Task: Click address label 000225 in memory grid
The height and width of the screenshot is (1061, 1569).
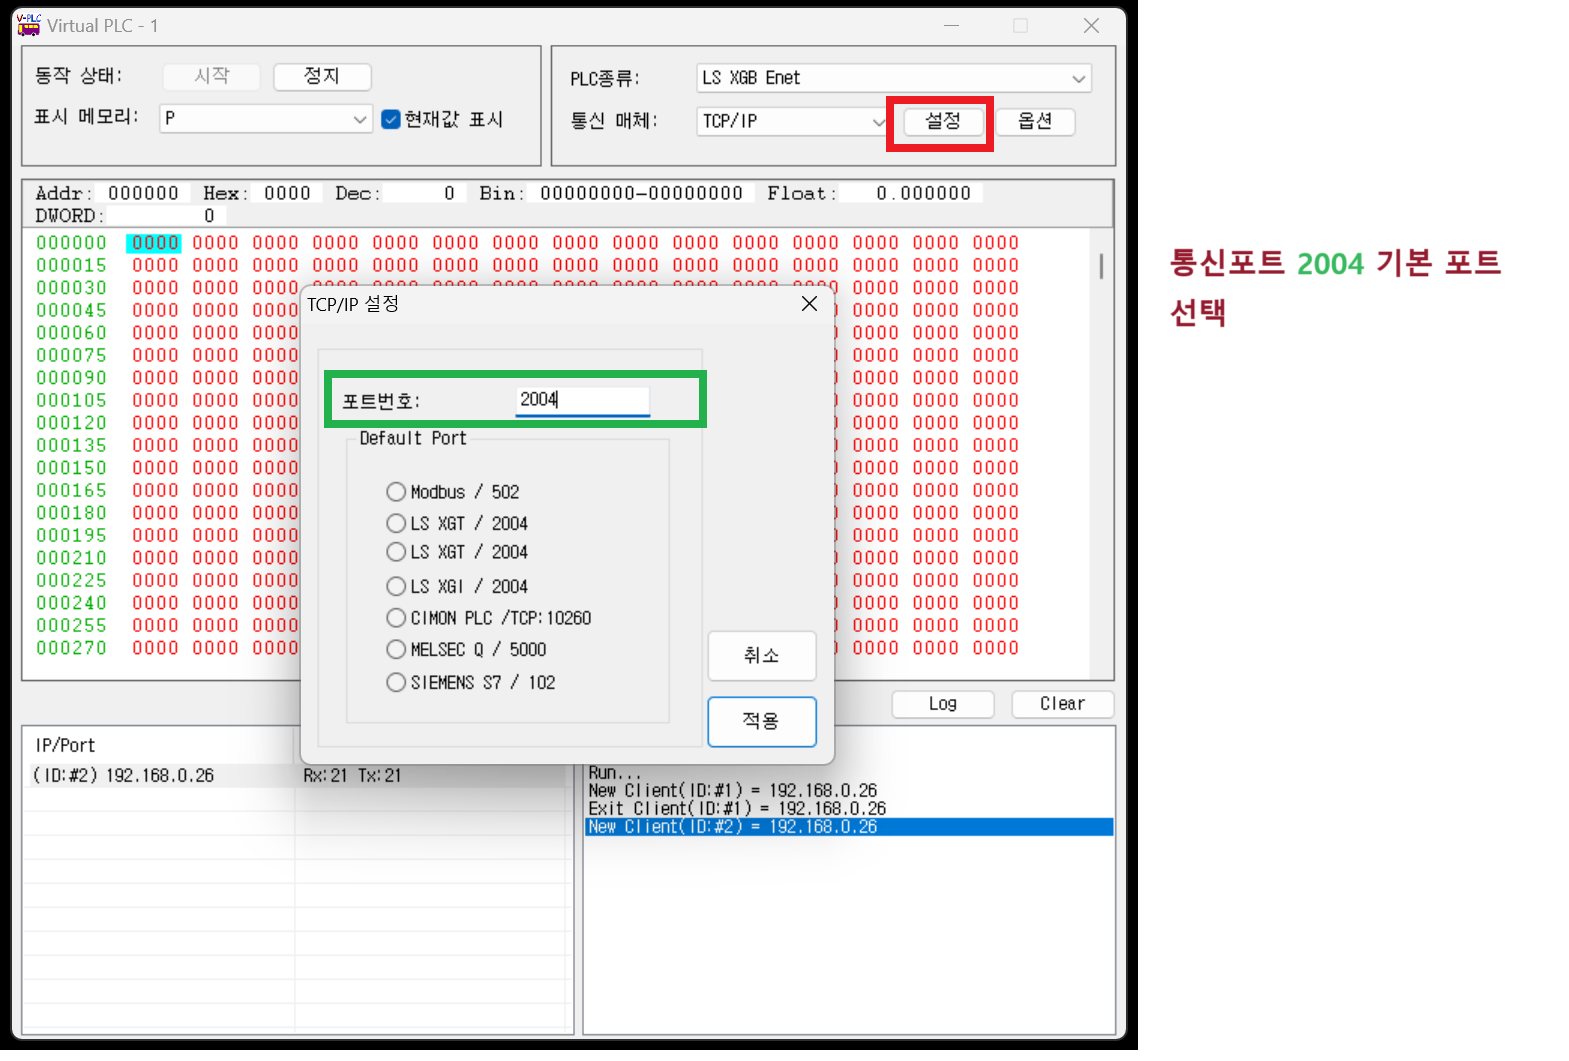Action: [x=71, y=581]
